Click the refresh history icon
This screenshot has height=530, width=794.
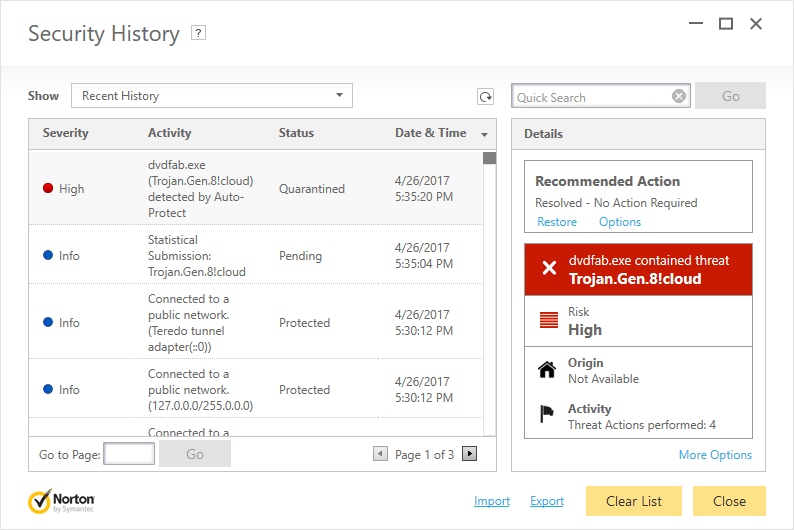pos(485,97)
